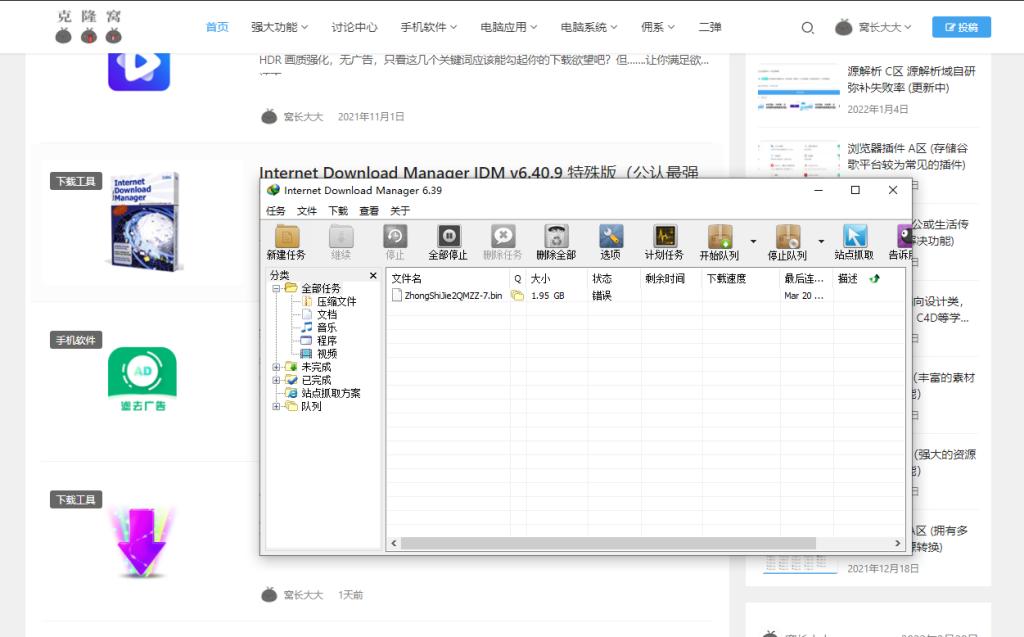This screenshot has width=1024, height=637.
Task: Click the blue 投稿 button
Action: (x=961, y=27)
